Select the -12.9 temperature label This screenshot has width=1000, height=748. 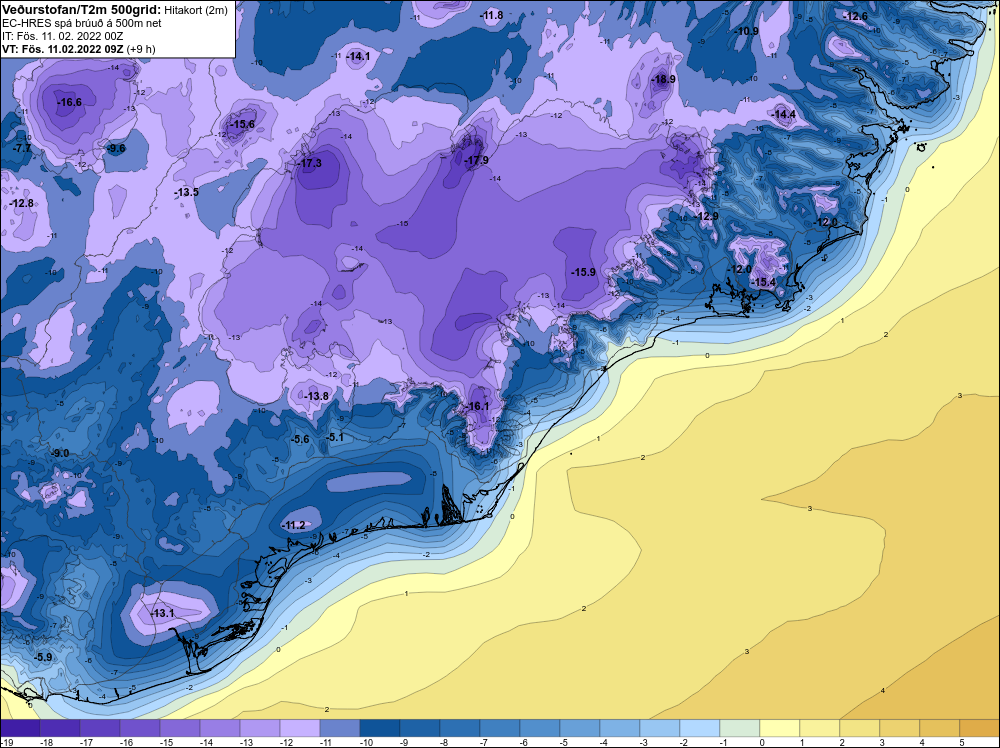coord(707,217)
